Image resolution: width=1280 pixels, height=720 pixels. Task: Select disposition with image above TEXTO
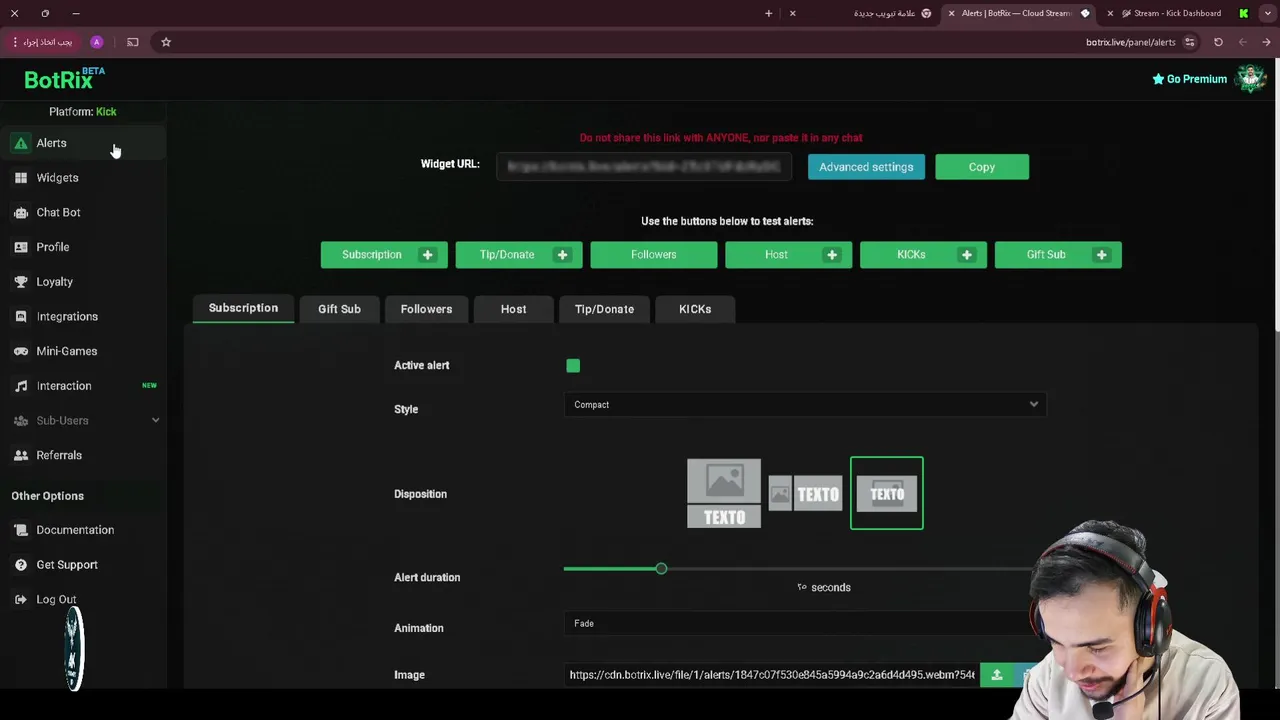724,493
